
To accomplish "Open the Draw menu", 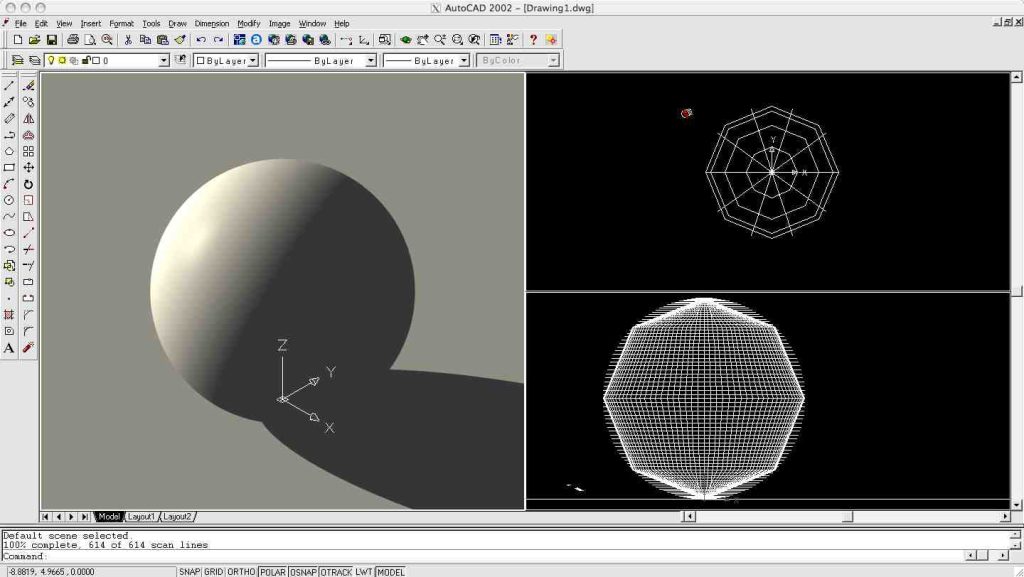I will click(177, 23).
